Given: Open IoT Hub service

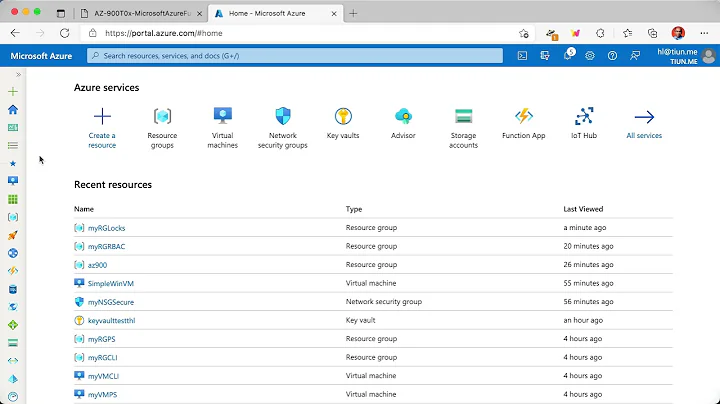Looking at the screenshot, I should click(x=584, y=123).
